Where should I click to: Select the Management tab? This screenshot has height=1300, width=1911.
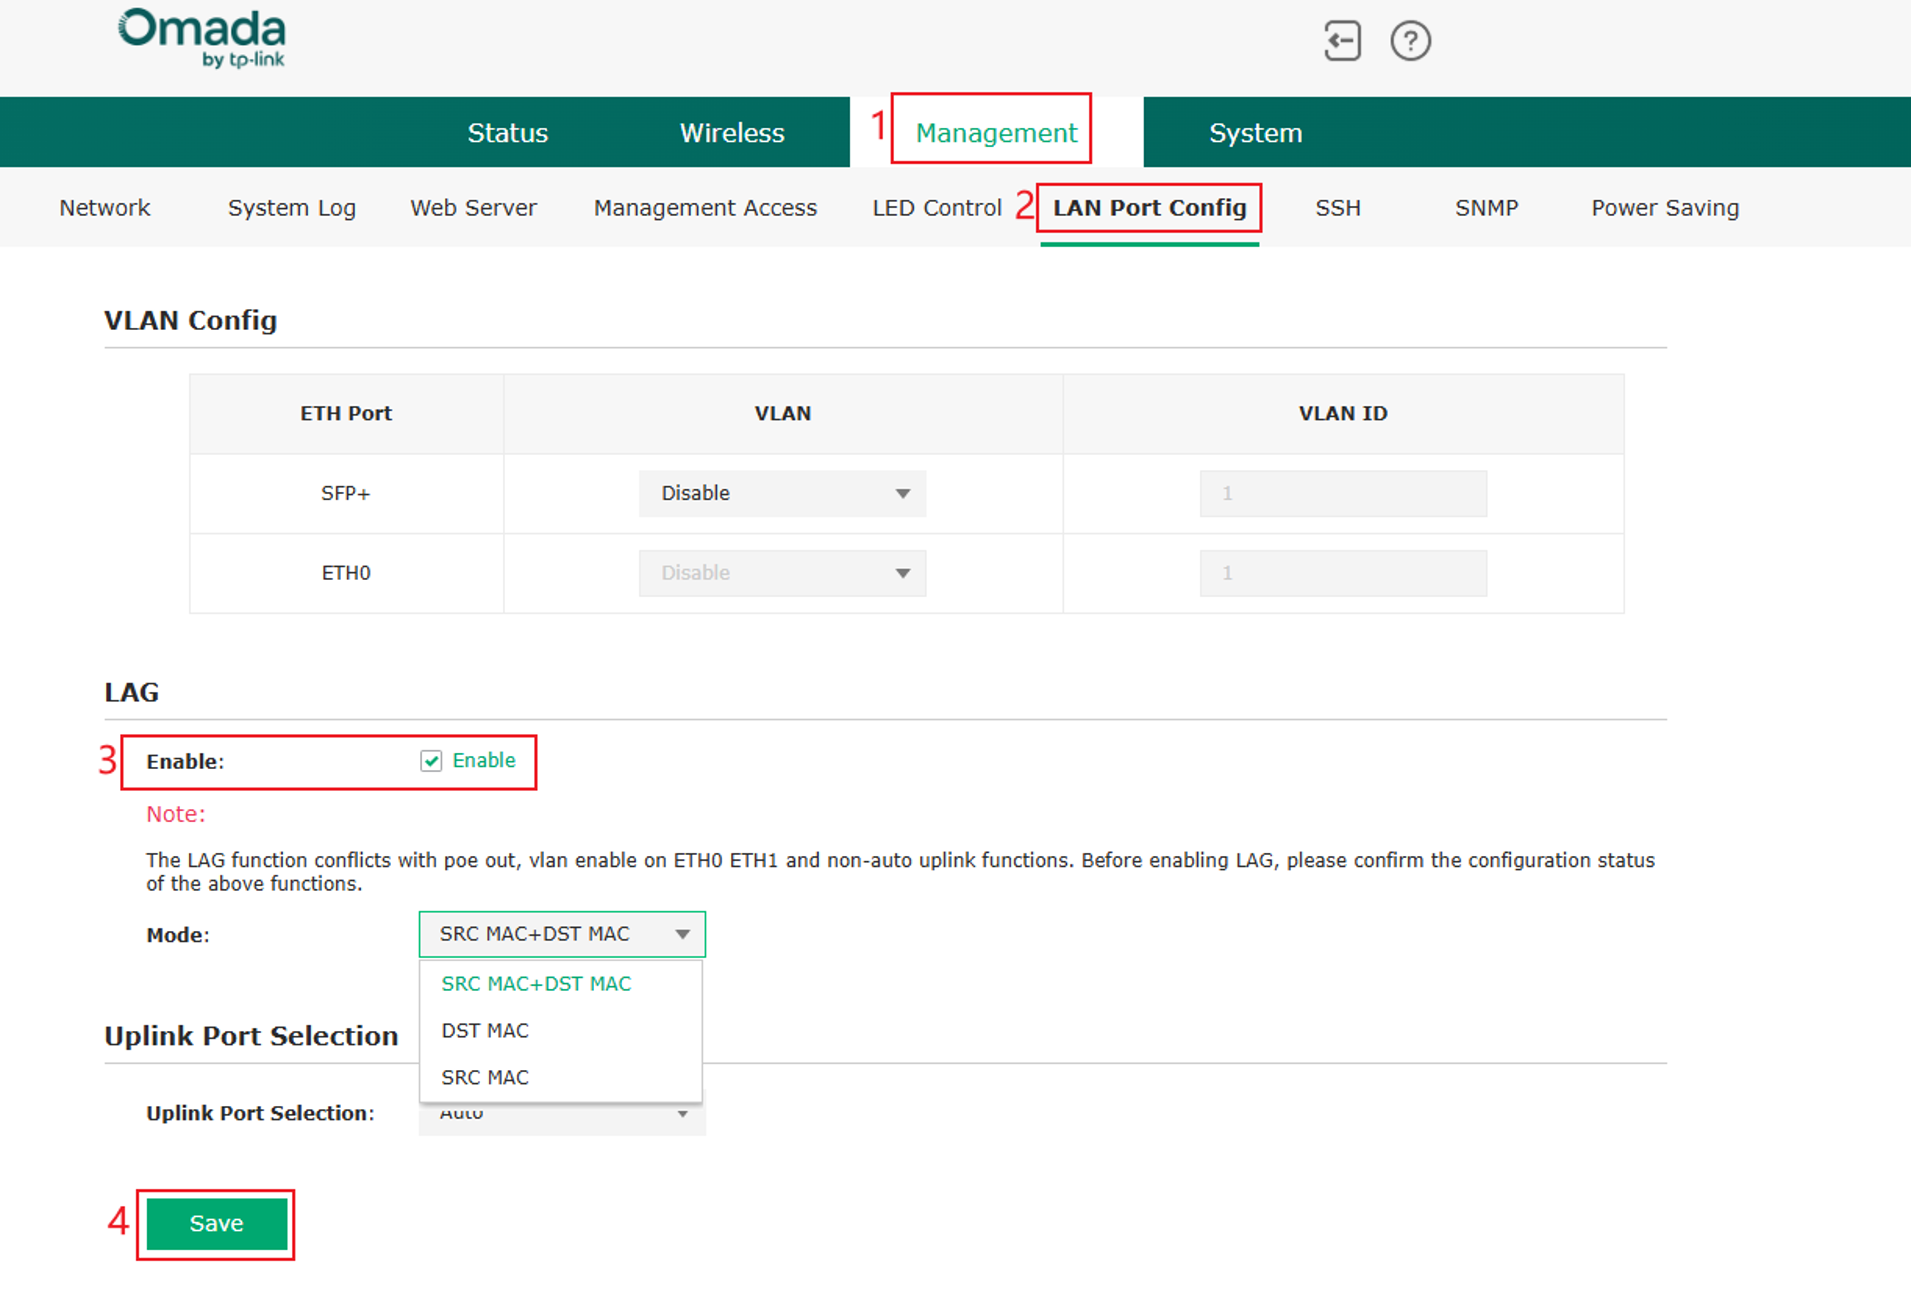tap(996, 133)
